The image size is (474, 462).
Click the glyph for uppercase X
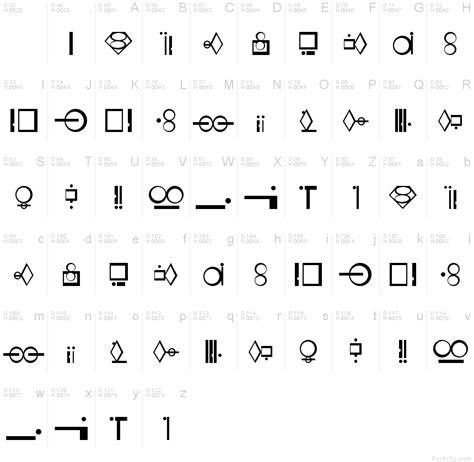point(261,197)
